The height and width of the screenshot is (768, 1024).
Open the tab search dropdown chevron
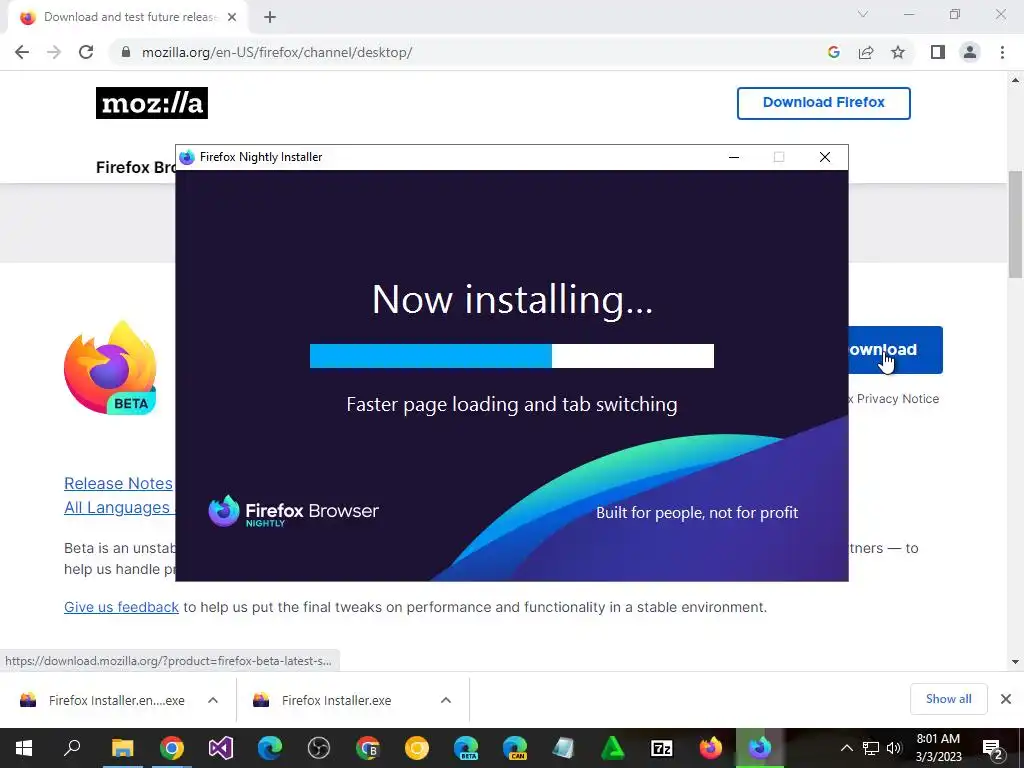tap(863, 14)
